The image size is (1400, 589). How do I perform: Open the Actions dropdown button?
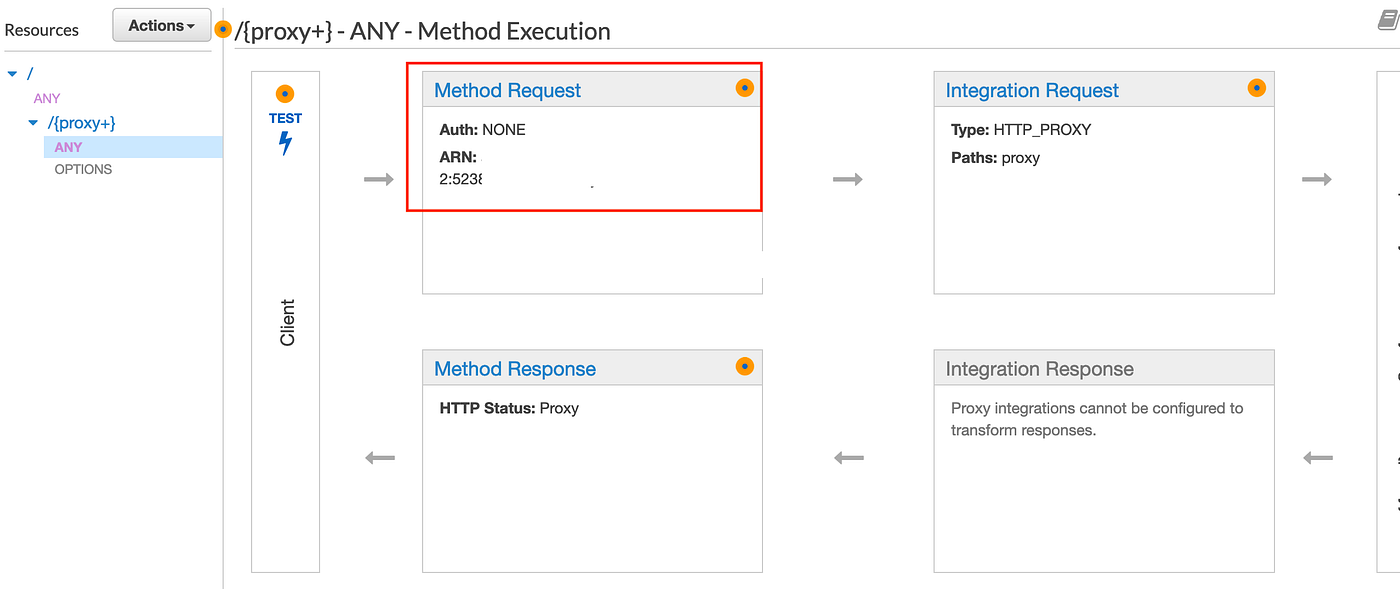pos(161,25)
